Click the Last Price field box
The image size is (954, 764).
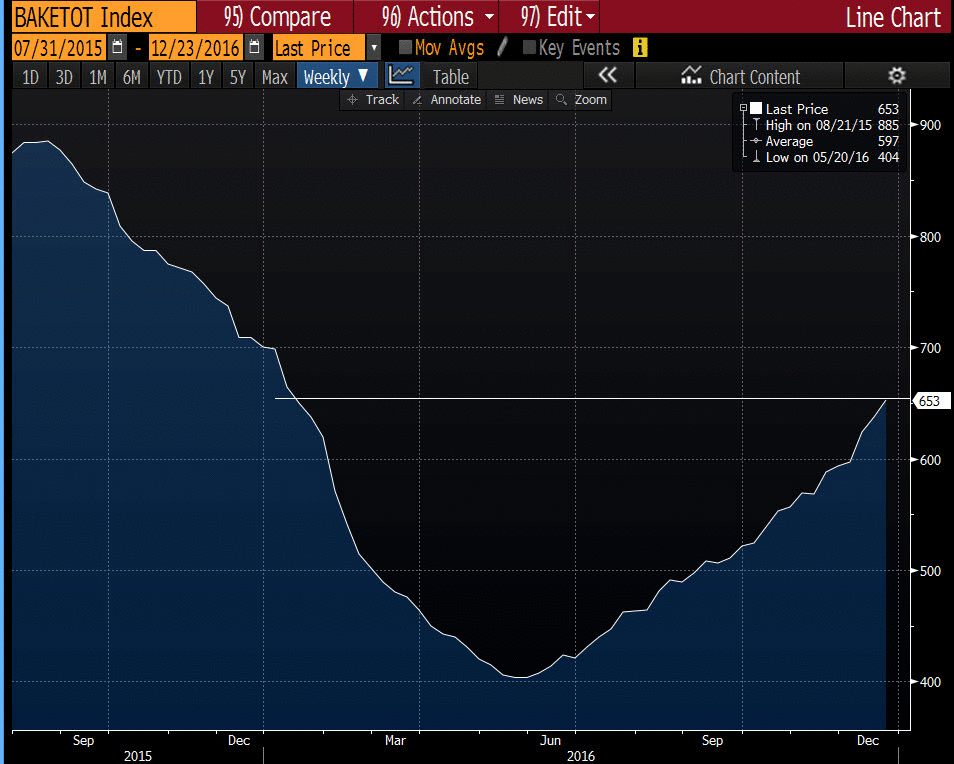tap(319, 47)
